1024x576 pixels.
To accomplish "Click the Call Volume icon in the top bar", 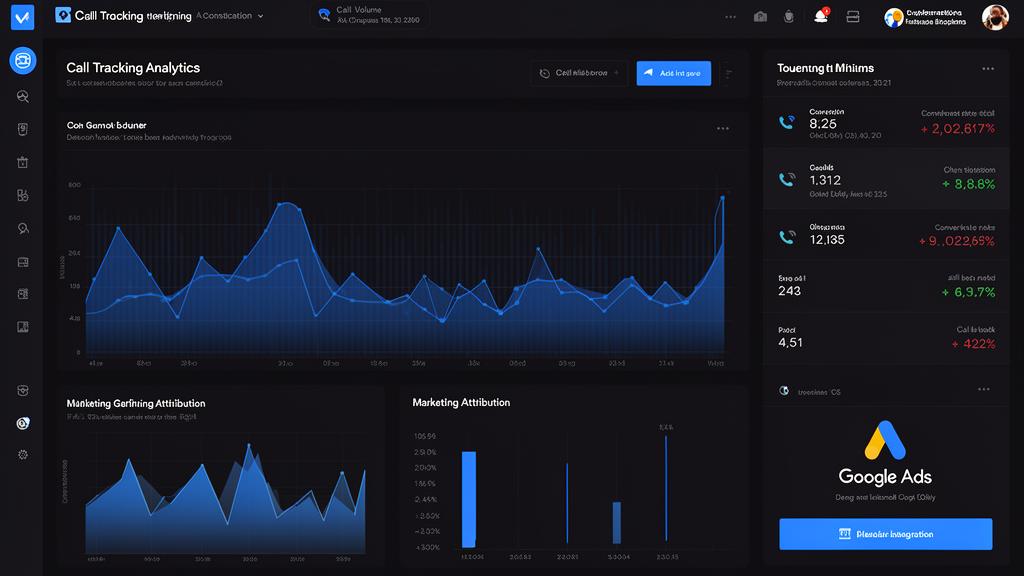I will 324,15.
